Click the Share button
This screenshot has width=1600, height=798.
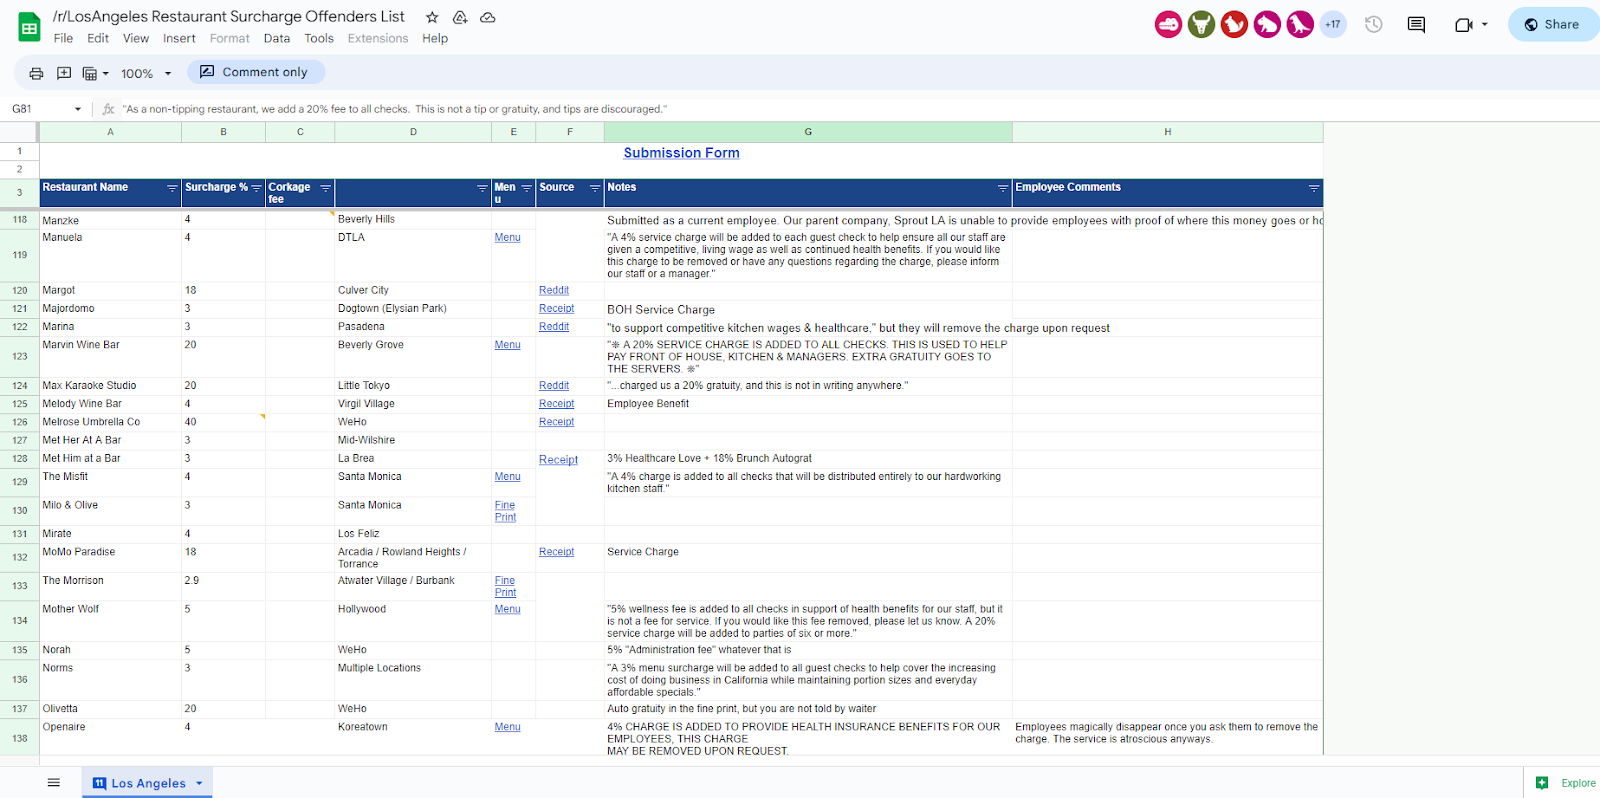click(x=1553, y=24)
